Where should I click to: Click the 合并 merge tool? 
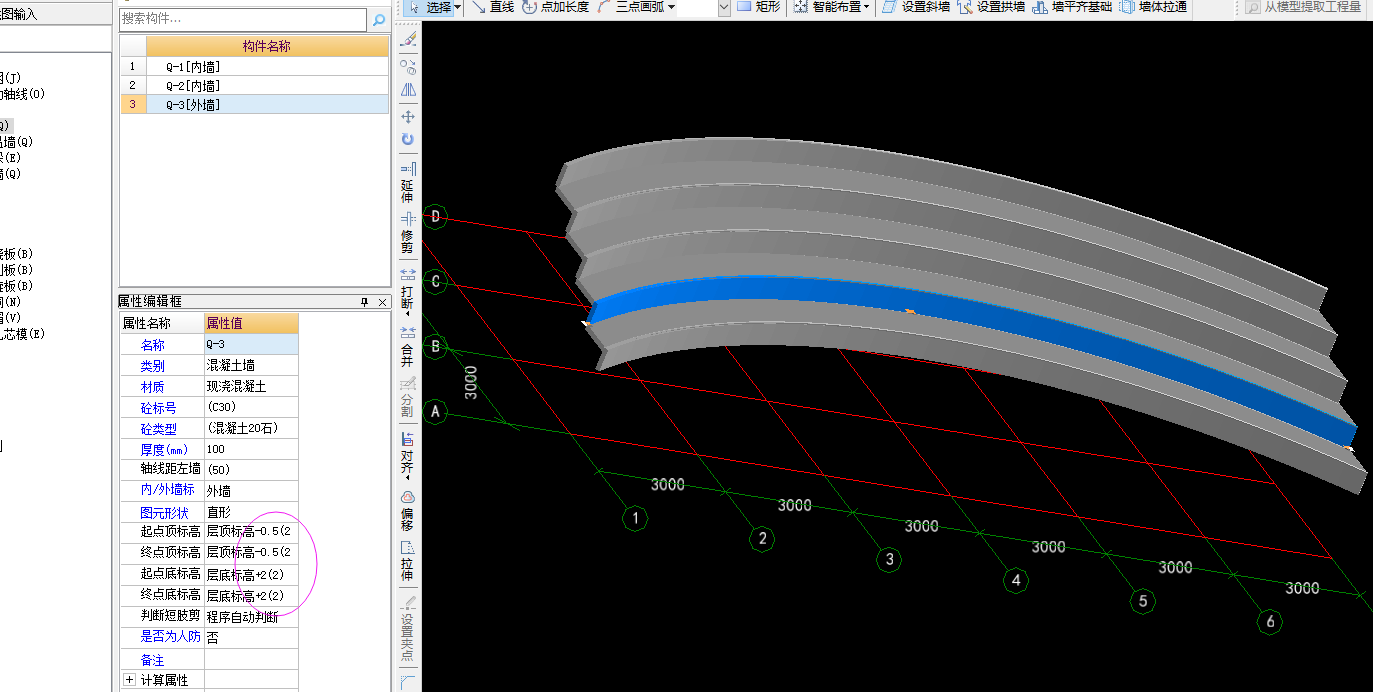coord(408,346)
